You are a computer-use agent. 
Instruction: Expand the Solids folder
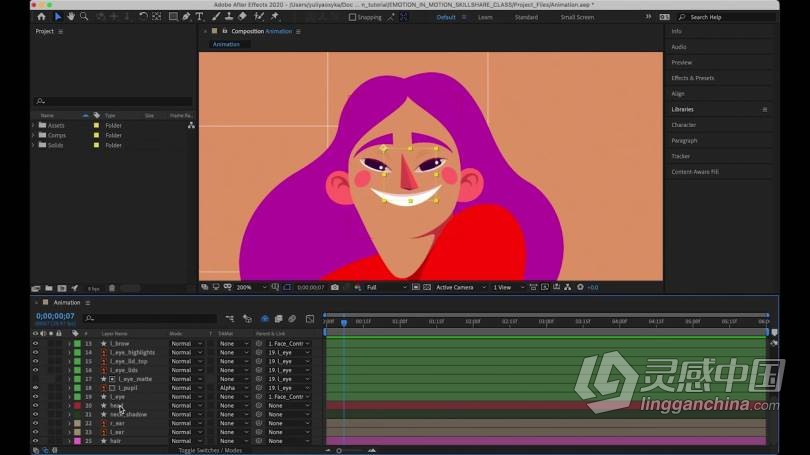point(34,145)
